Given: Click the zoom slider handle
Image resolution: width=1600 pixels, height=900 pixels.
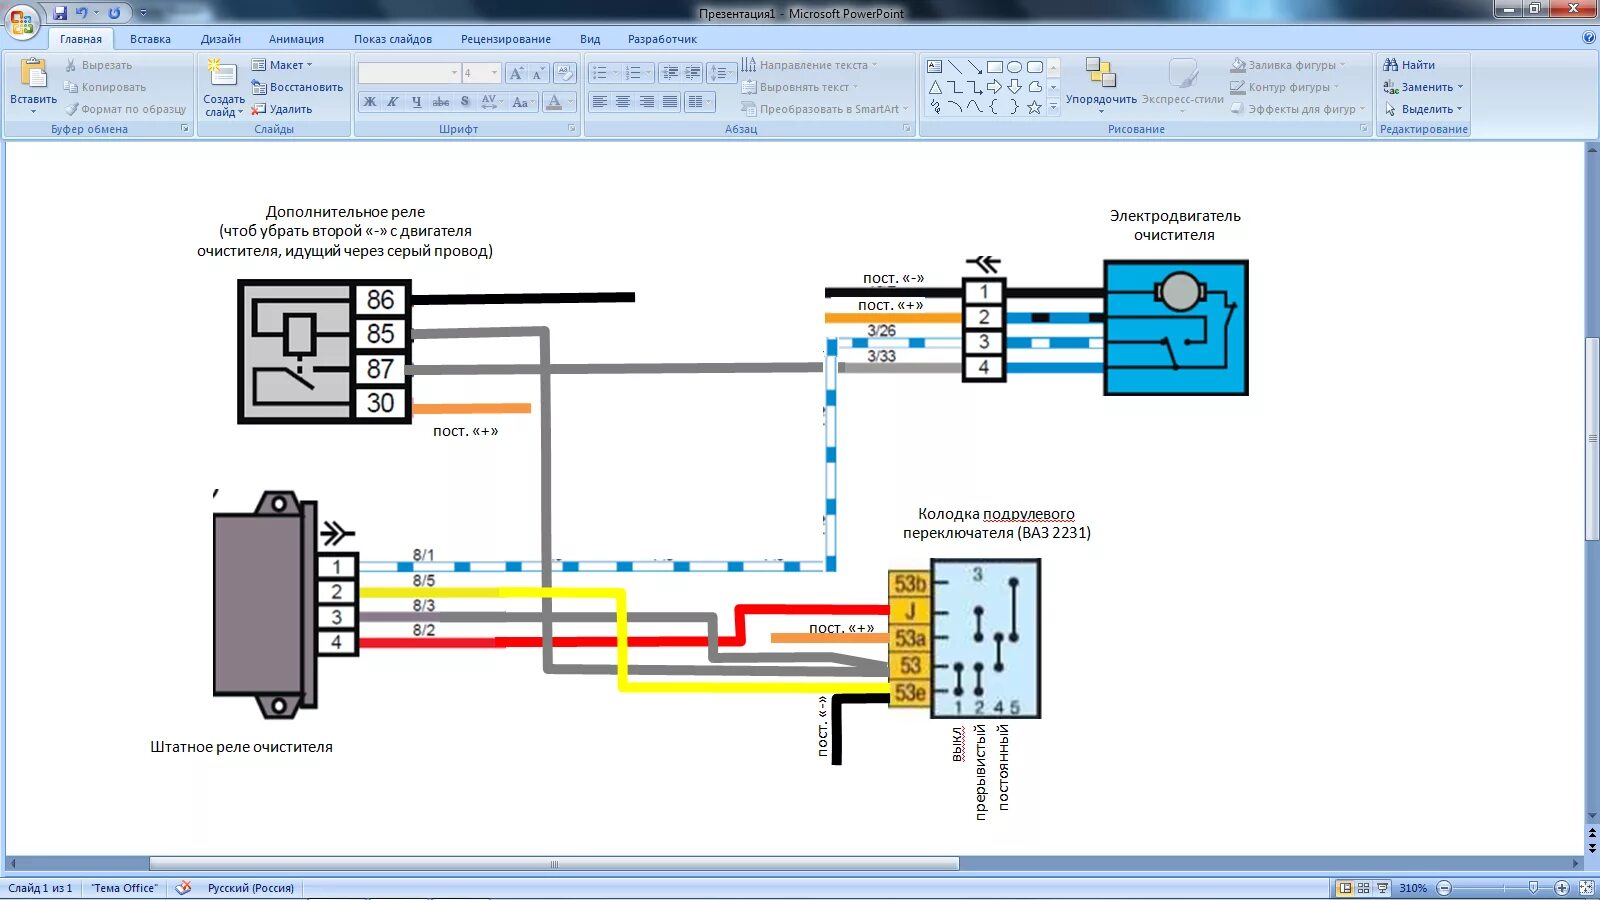Looking at the screenshot, I should coord(1533,888).
